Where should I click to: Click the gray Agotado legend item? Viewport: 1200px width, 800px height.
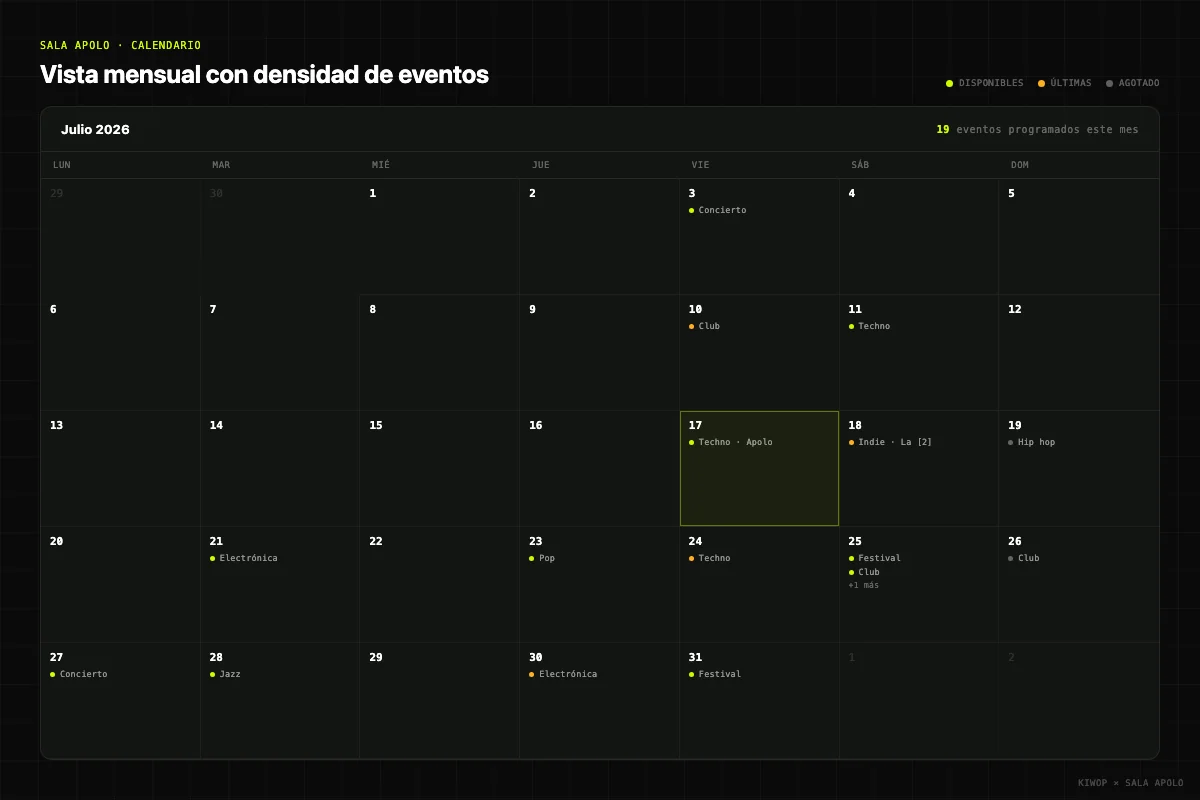click(1133, 83)
